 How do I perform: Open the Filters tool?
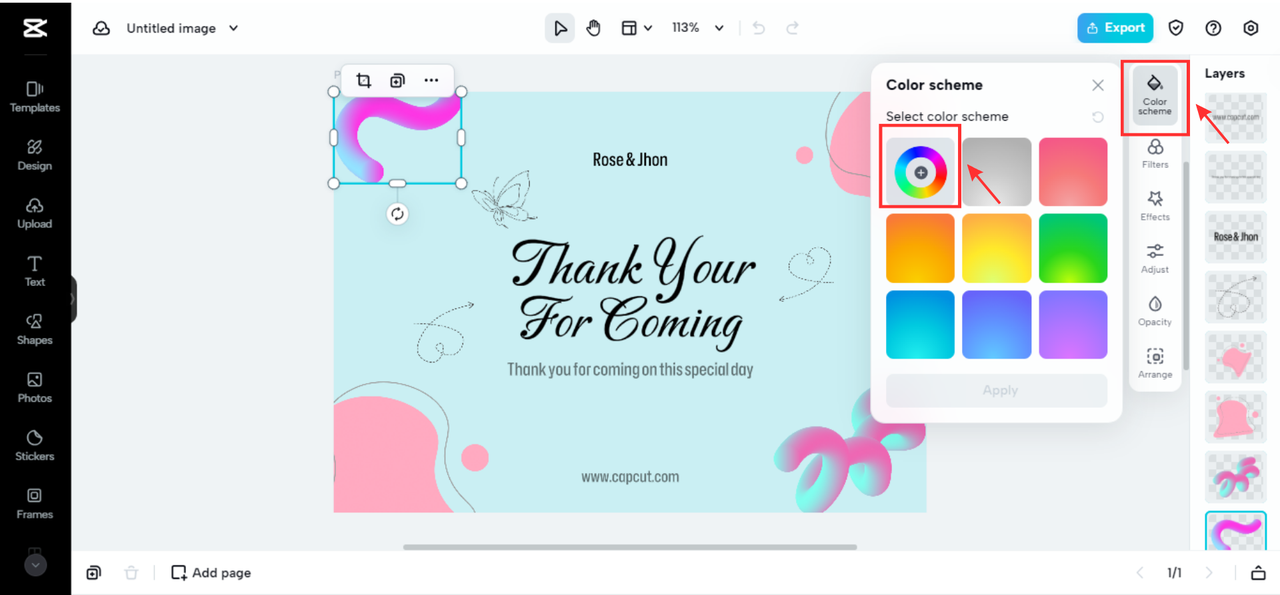pos(1155,153)
